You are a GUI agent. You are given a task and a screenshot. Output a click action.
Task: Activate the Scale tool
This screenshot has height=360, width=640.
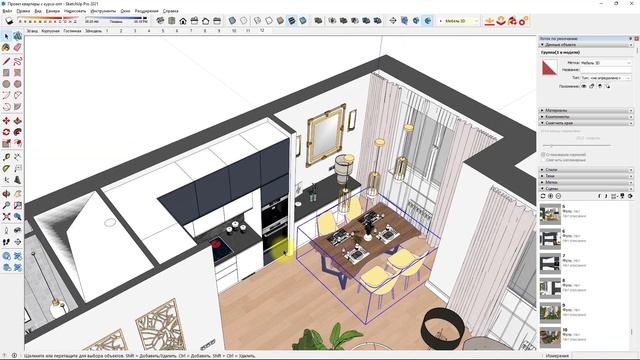pos(6,143)
